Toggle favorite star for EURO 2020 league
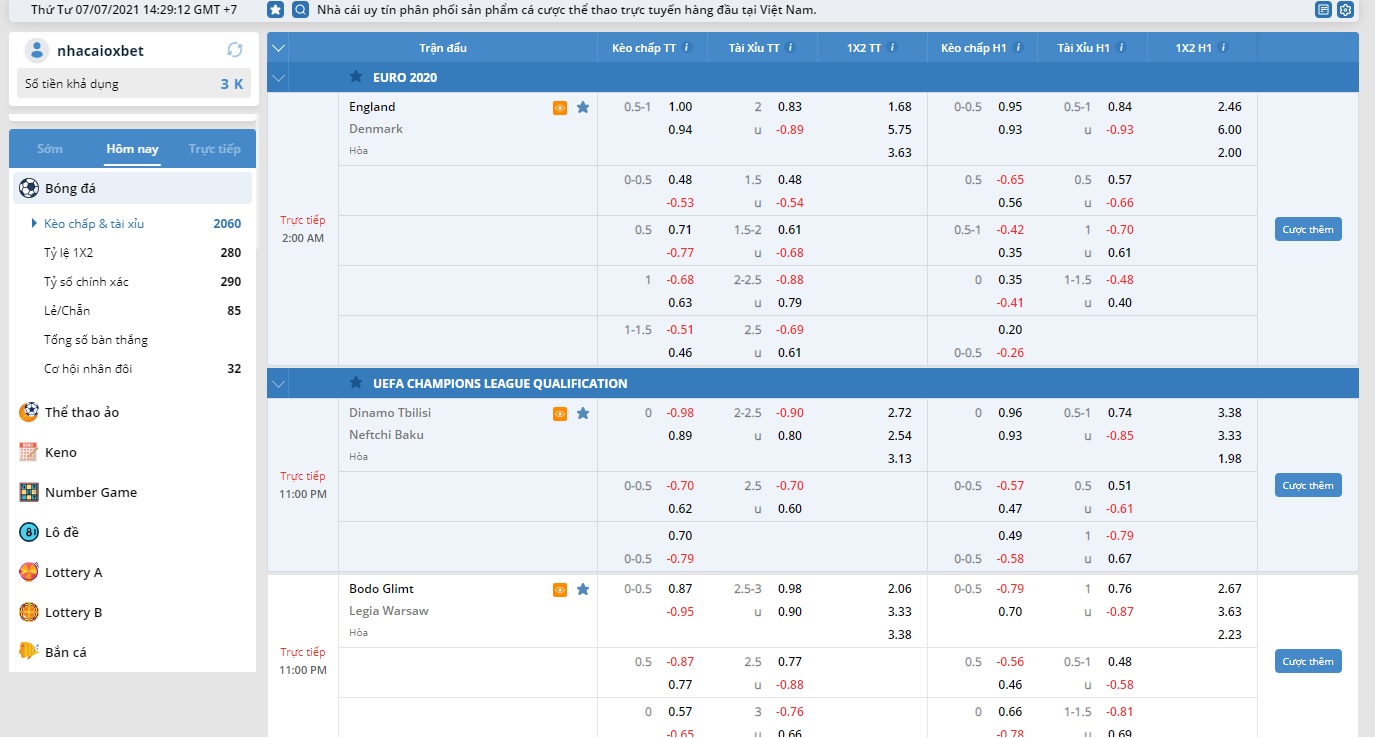 click(356, 77)
